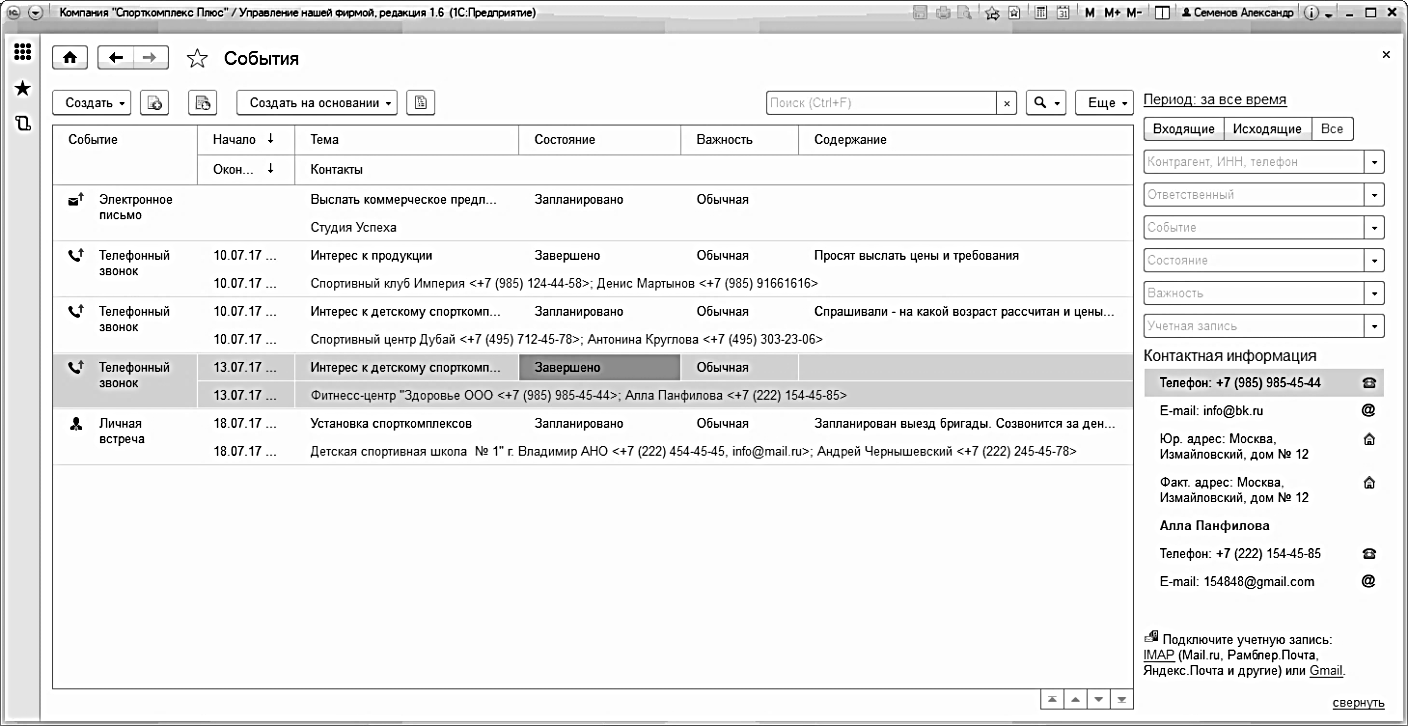Open the IMAP account connection link

[1159, 655]
